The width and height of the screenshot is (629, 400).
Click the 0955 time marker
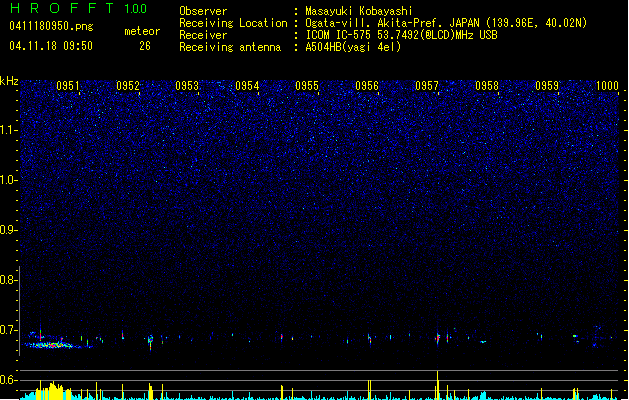pos(307,85)
